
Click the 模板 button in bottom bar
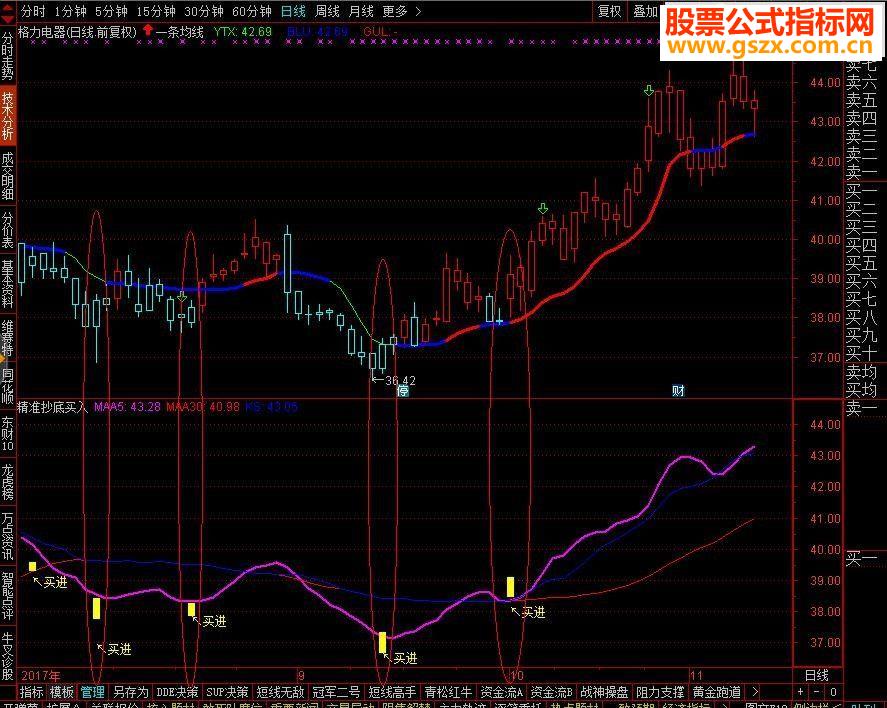[62, 692]
